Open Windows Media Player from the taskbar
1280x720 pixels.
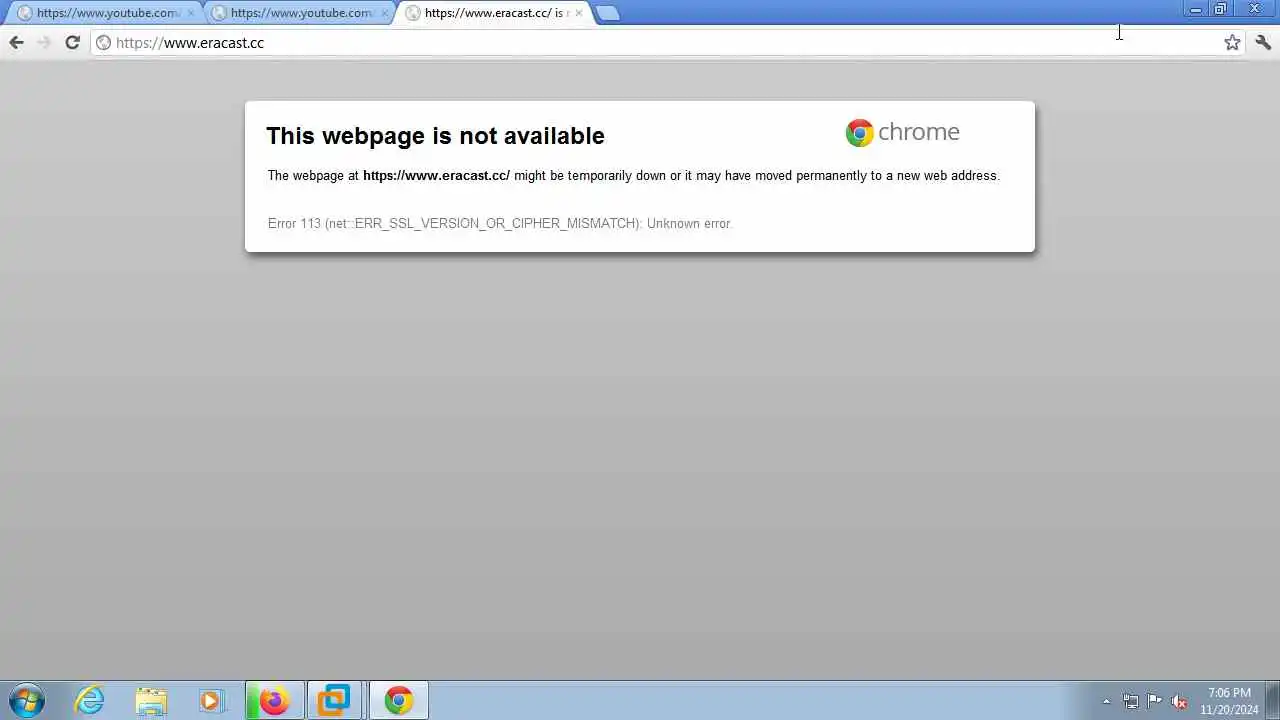211,700
